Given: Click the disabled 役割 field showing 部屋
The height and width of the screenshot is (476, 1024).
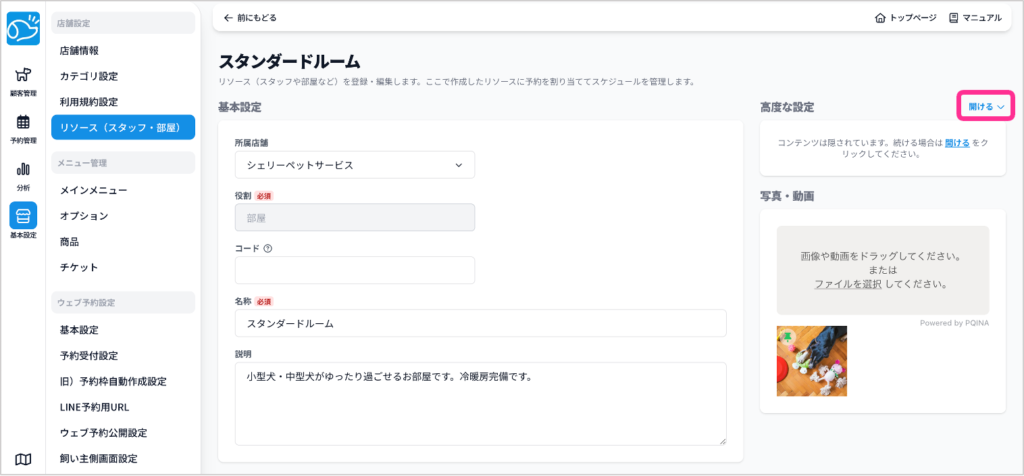Looking at the screenshot, I should tap(354, 217).
